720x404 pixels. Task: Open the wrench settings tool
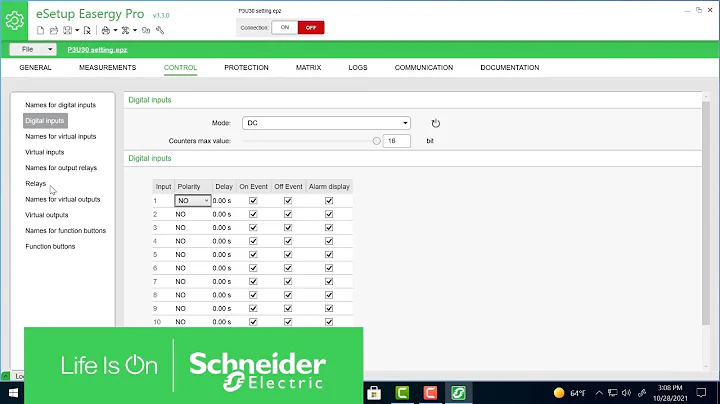(160, 30)
